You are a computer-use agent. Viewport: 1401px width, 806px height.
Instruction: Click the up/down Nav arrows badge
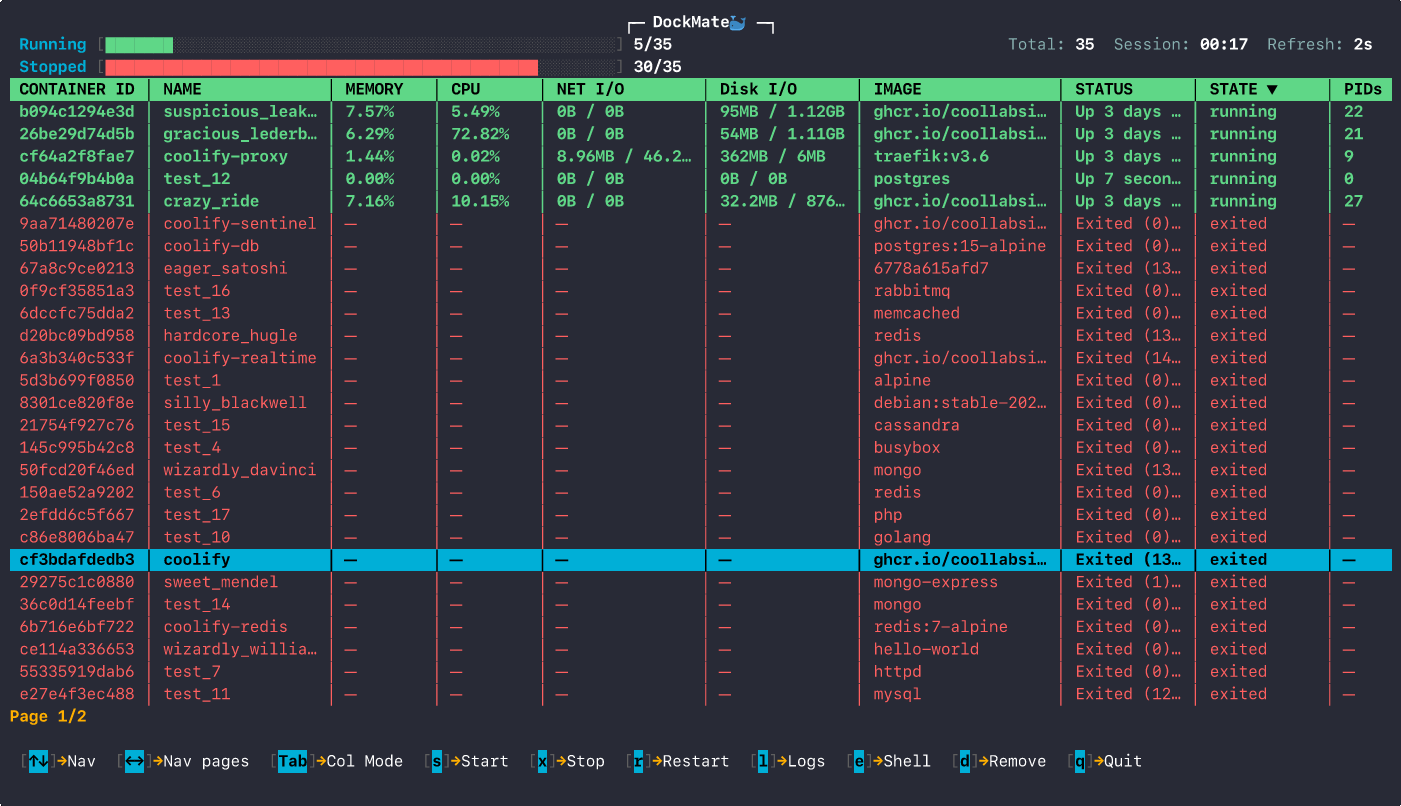(38, 761)
